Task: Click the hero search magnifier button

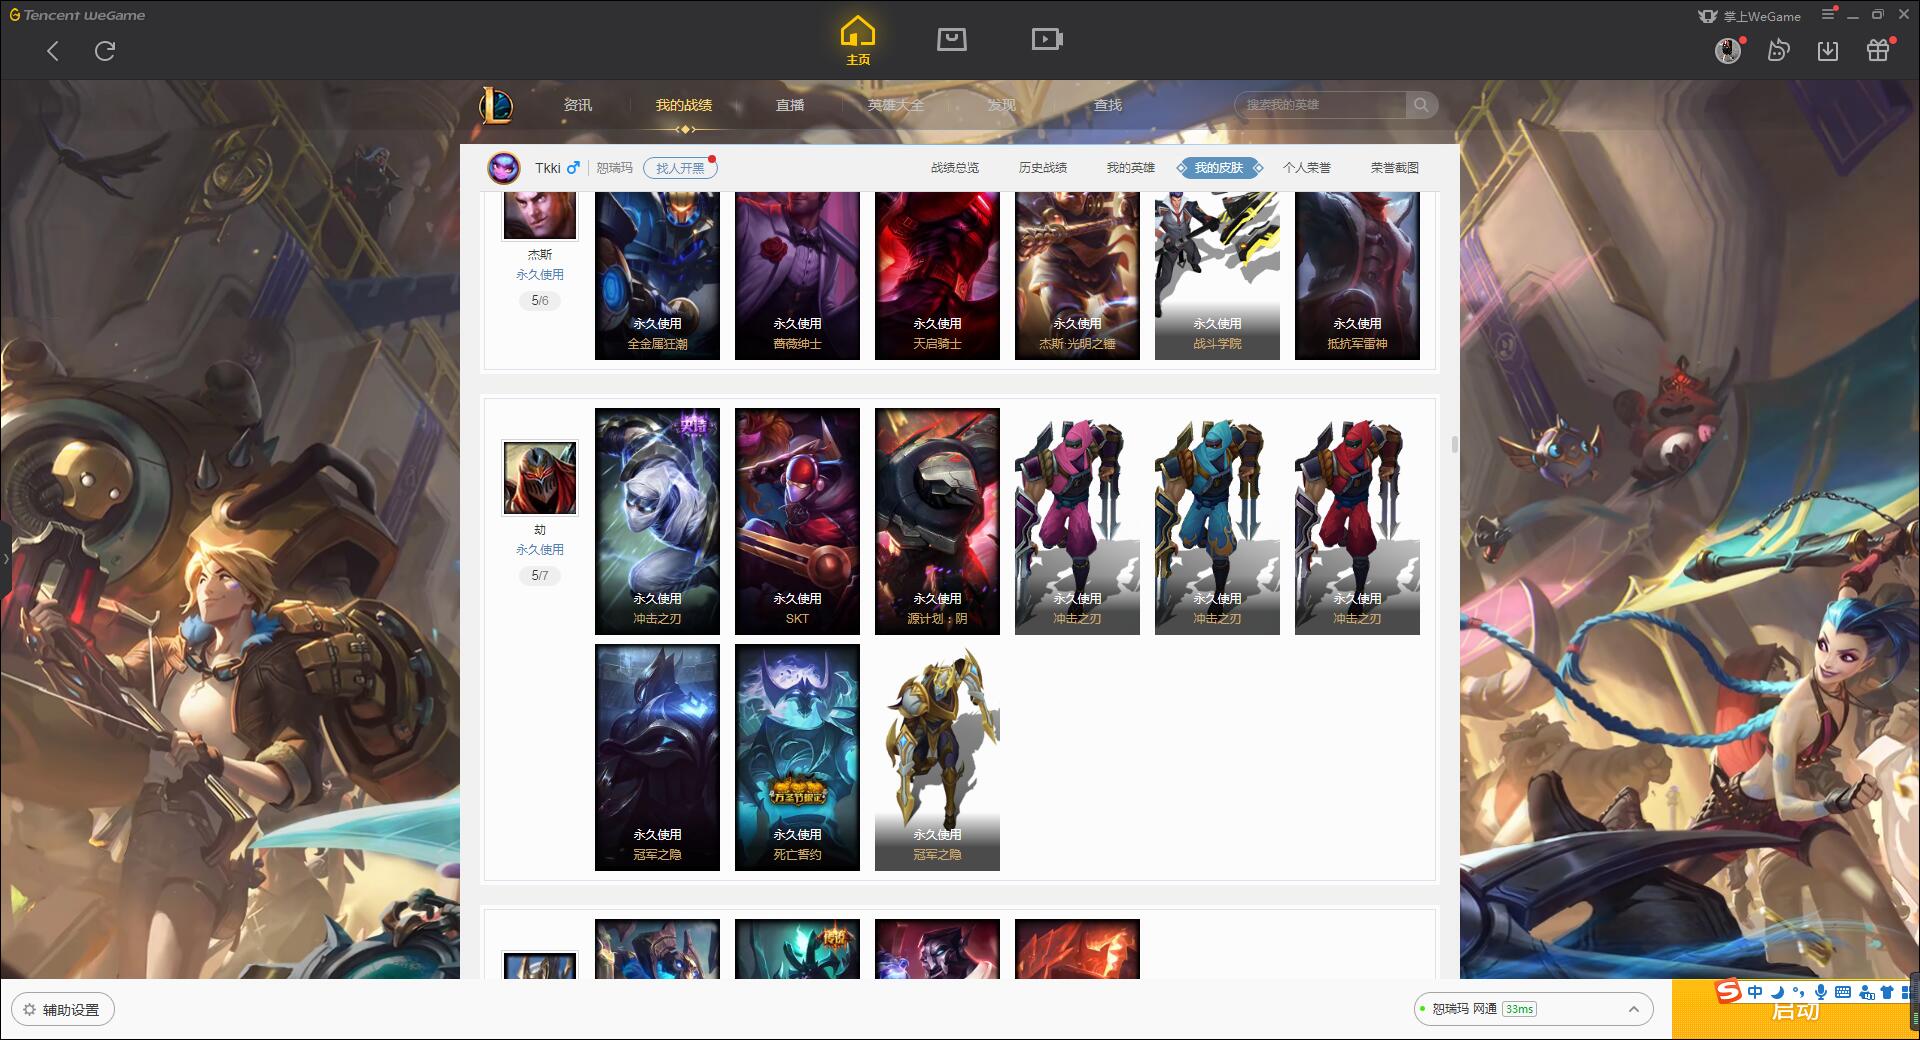Action: coord(1420,104)
